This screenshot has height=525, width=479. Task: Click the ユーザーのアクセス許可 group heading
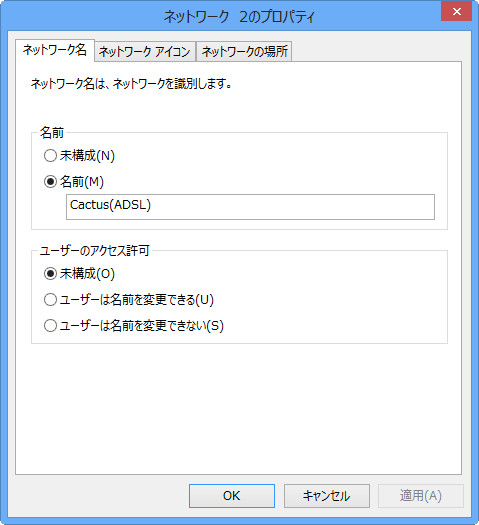click(x=94, y=250)
